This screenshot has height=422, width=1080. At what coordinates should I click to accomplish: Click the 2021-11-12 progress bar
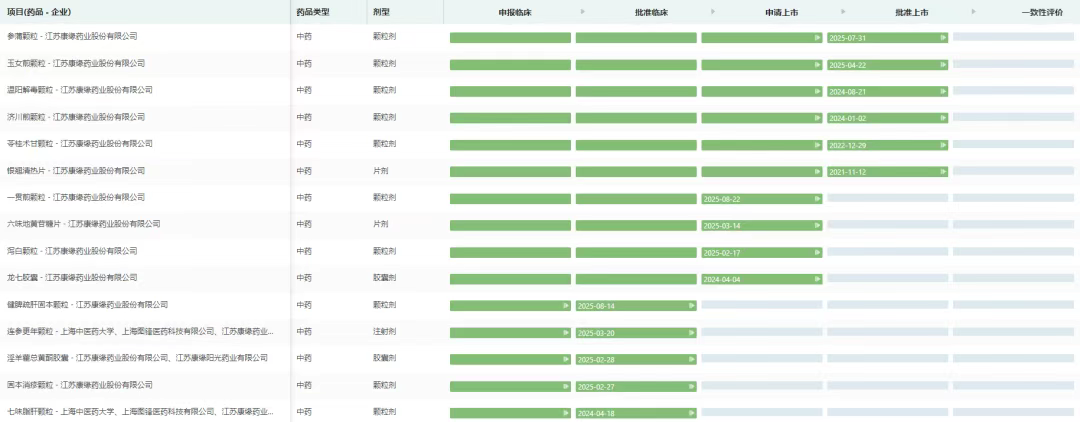point(887,172)
